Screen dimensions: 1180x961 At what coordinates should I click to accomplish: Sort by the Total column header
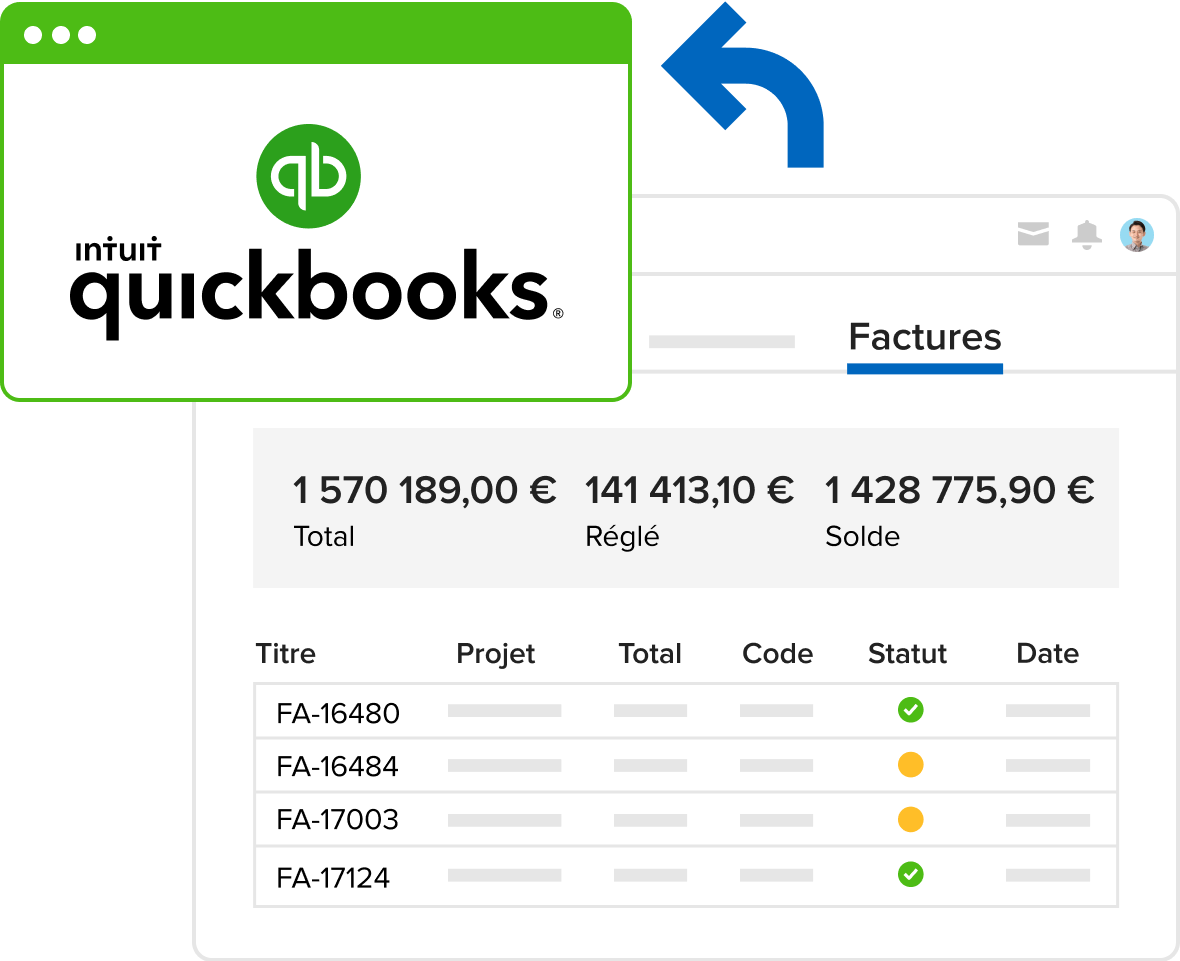click(x=649, y=653)
